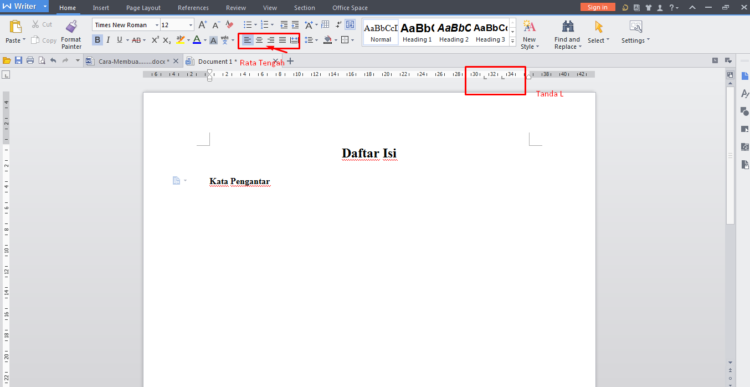Apply the Heading 1 style

pos(417,33)
